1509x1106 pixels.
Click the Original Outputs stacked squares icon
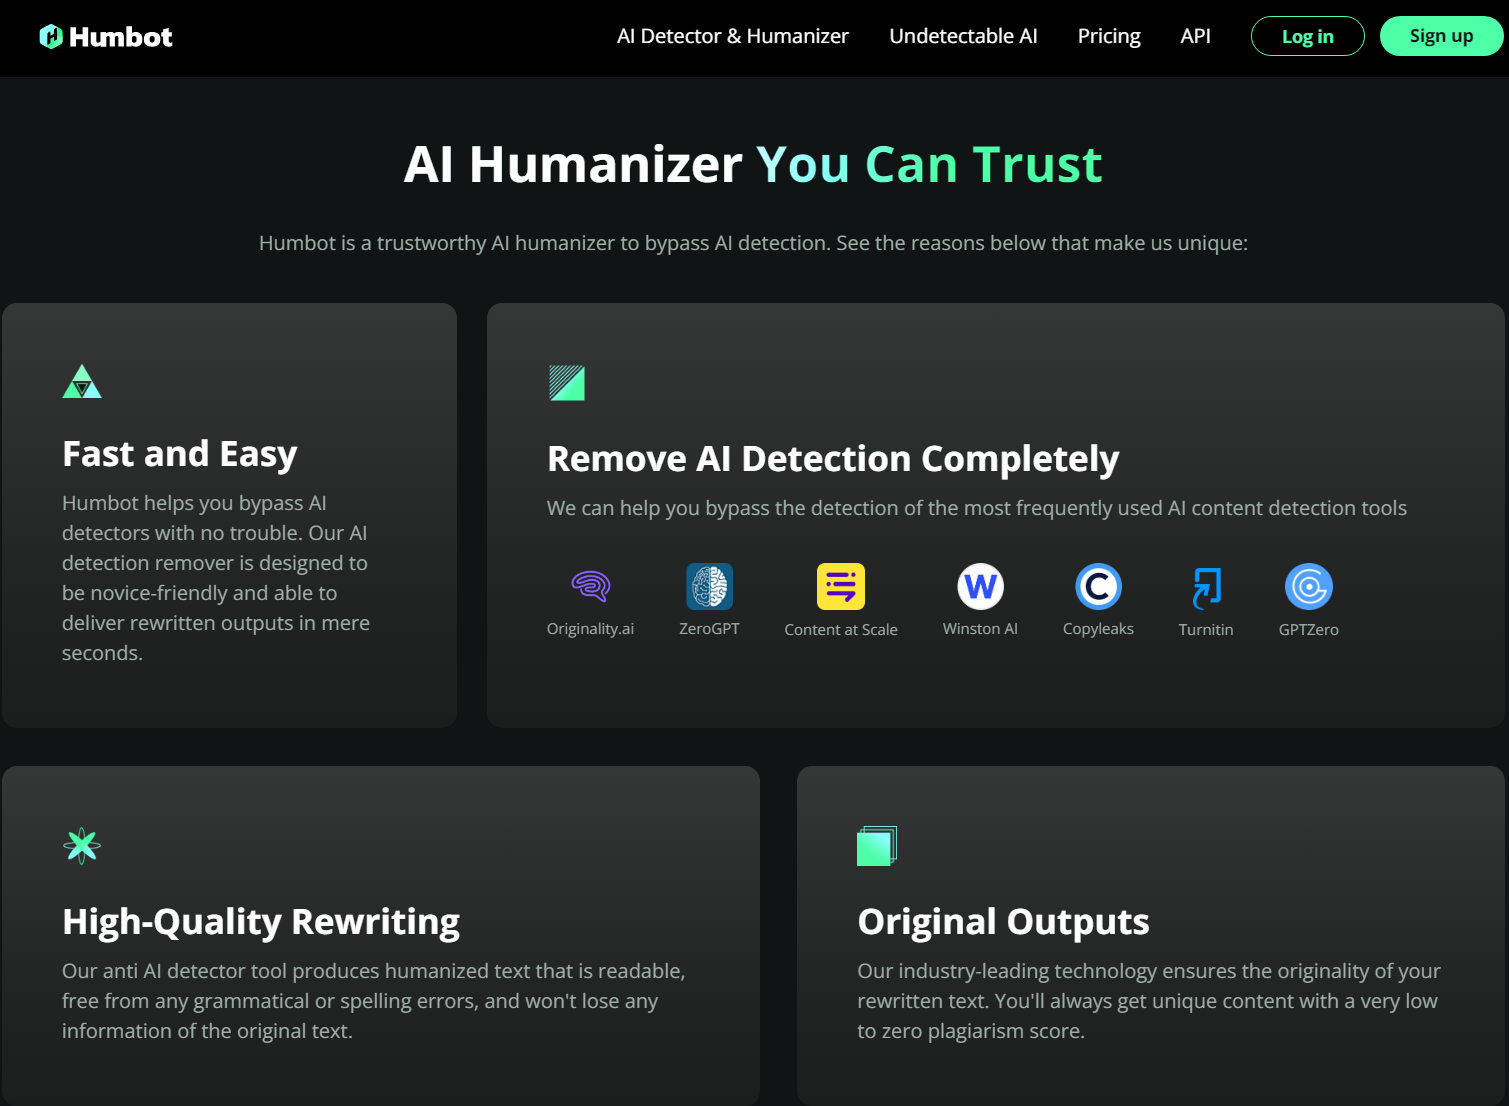tap(877, 846)
